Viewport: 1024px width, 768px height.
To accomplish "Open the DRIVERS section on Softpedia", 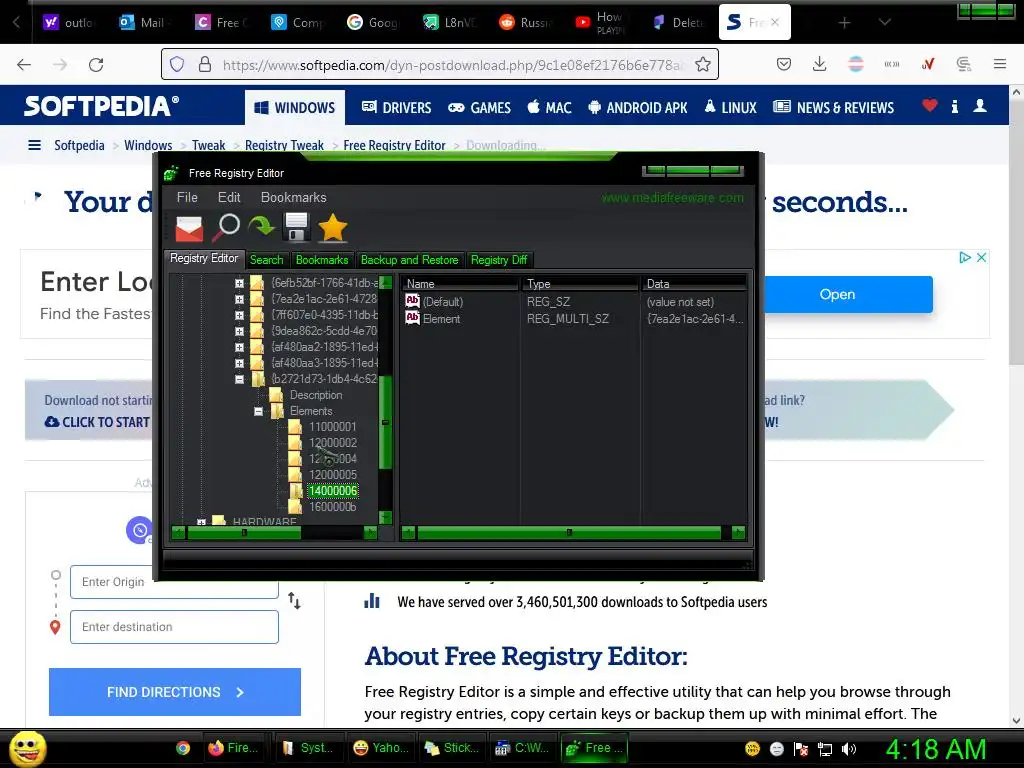I will pyautogui.click(x=396, y=107).
